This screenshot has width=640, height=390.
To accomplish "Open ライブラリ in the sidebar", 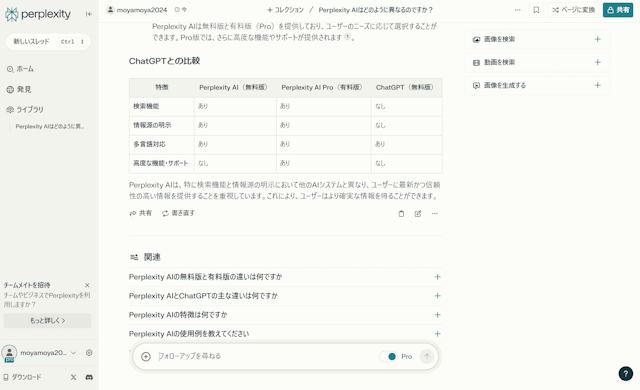I will 25,110.
